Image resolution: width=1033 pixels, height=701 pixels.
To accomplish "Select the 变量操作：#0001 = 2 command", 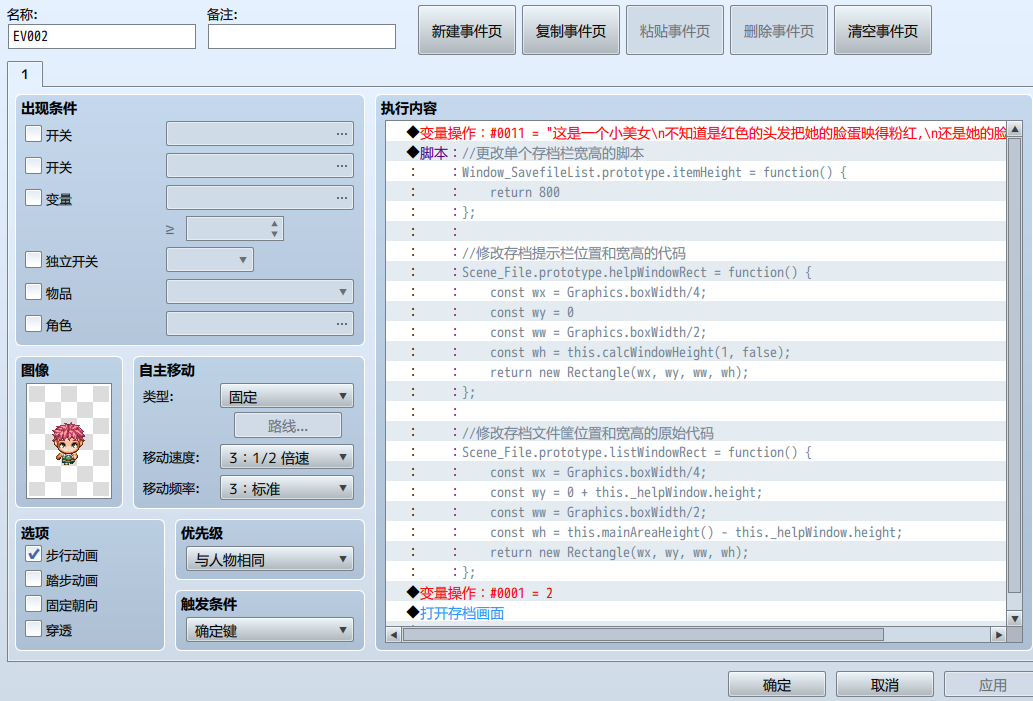I will [696, 593].
